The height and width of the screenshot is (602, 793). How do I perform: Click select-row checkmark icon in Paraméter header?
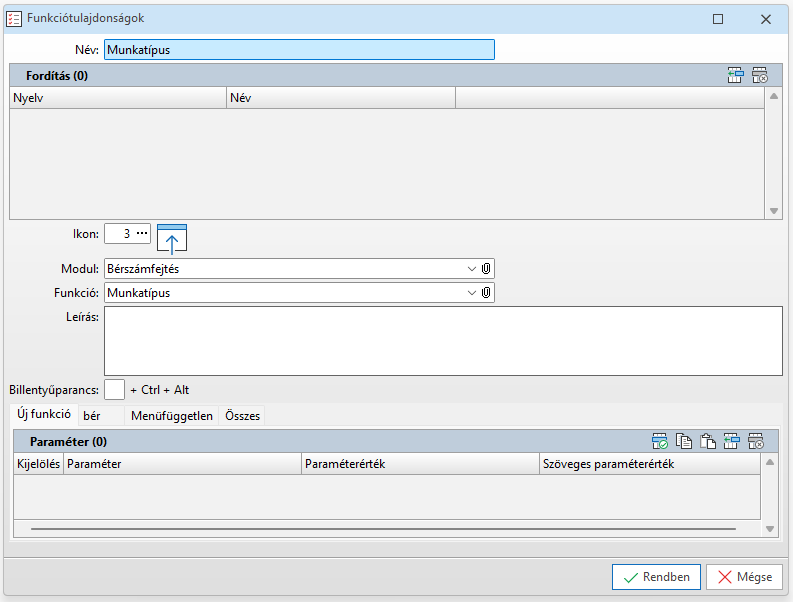pyautogui.click(x=659, y=441)
